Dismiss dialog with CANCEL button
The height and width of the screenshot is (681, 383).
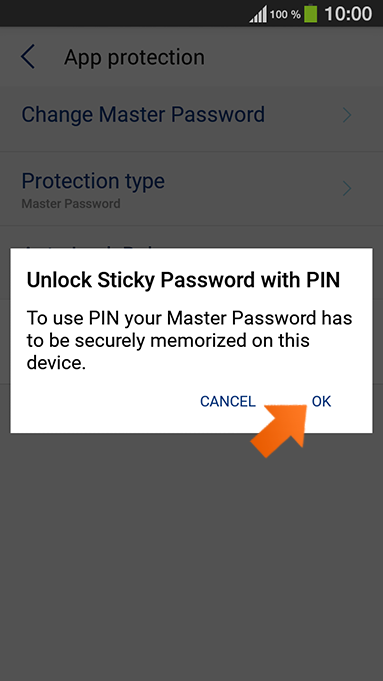228,401
